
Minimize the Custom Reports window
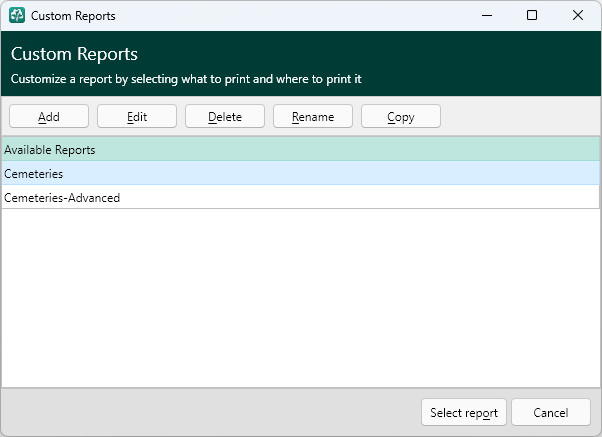click(x=487, y=15)
